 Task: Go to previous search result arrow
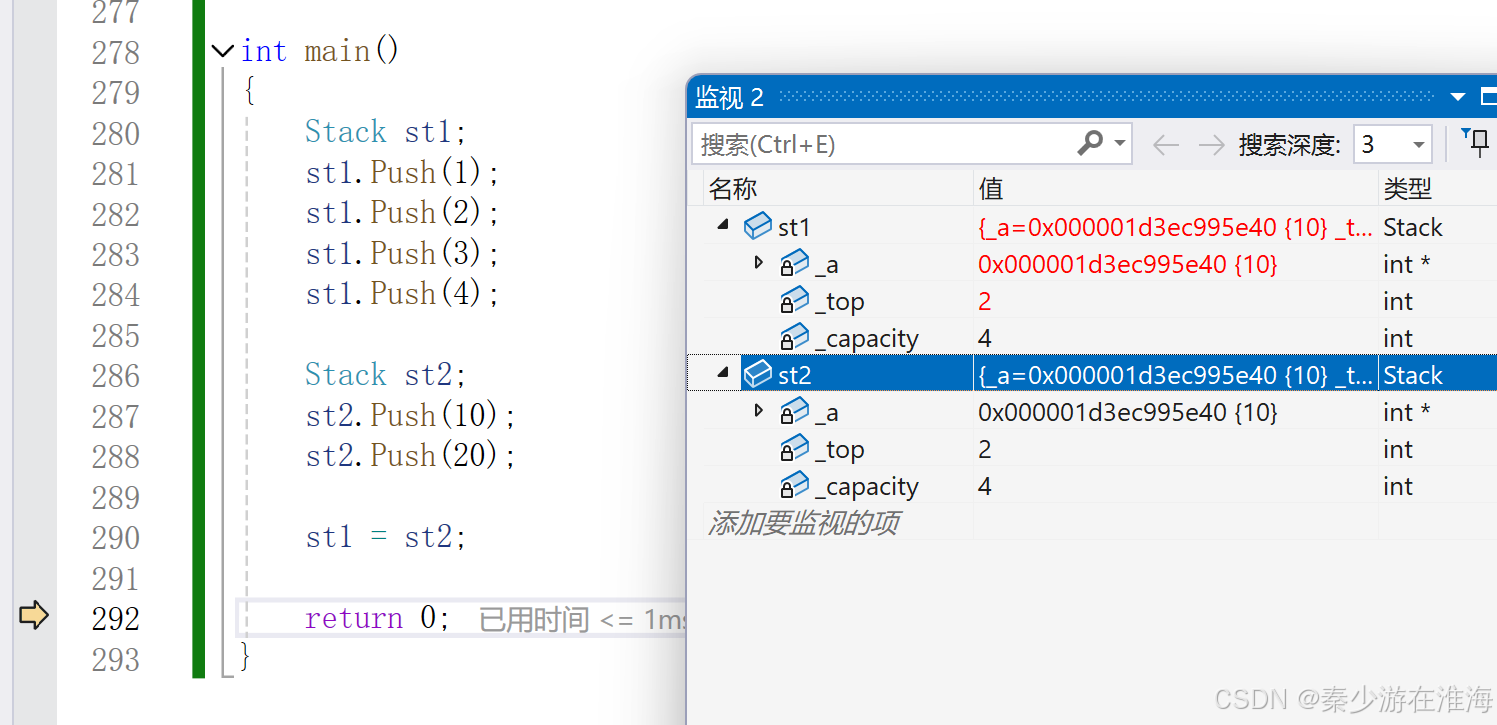coord(1165,145)
